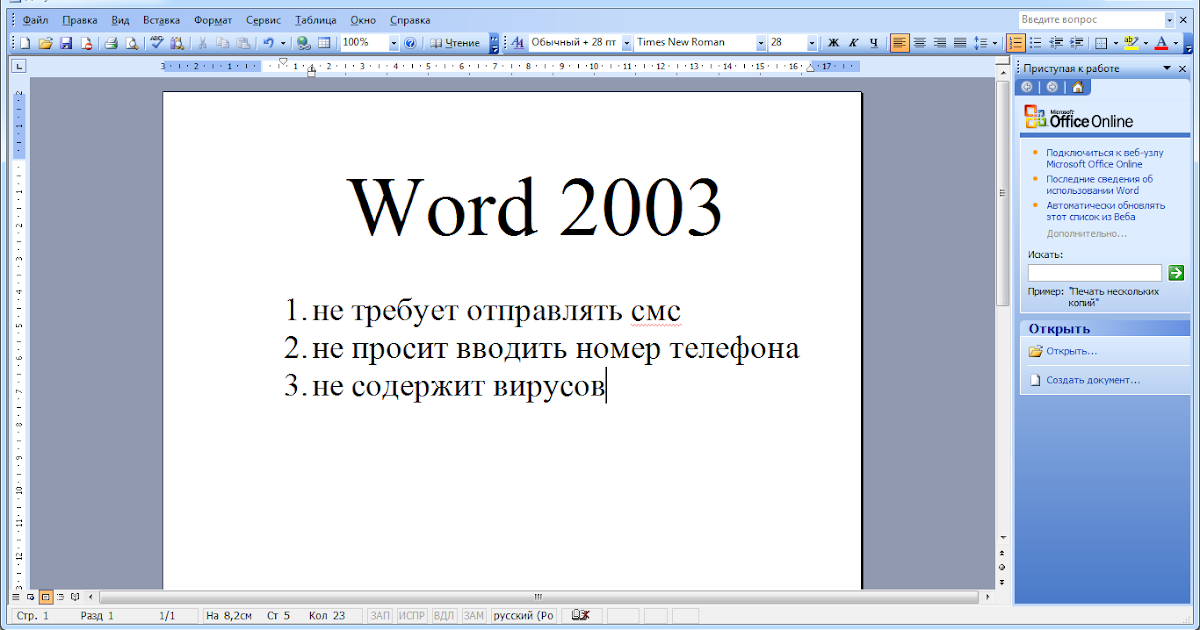Open Word Help via the question mark icon

click(x=410, y=43)
